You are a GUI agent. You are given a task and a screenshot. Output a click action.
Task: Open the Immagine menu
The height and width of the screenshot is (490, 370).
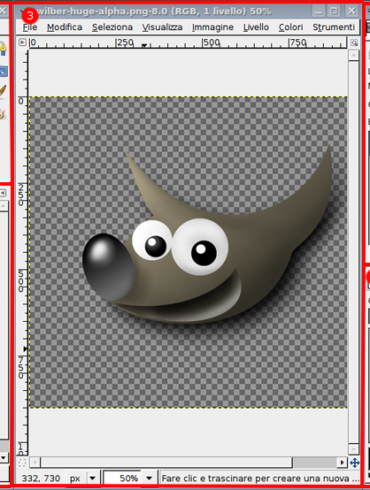(213, 27)
